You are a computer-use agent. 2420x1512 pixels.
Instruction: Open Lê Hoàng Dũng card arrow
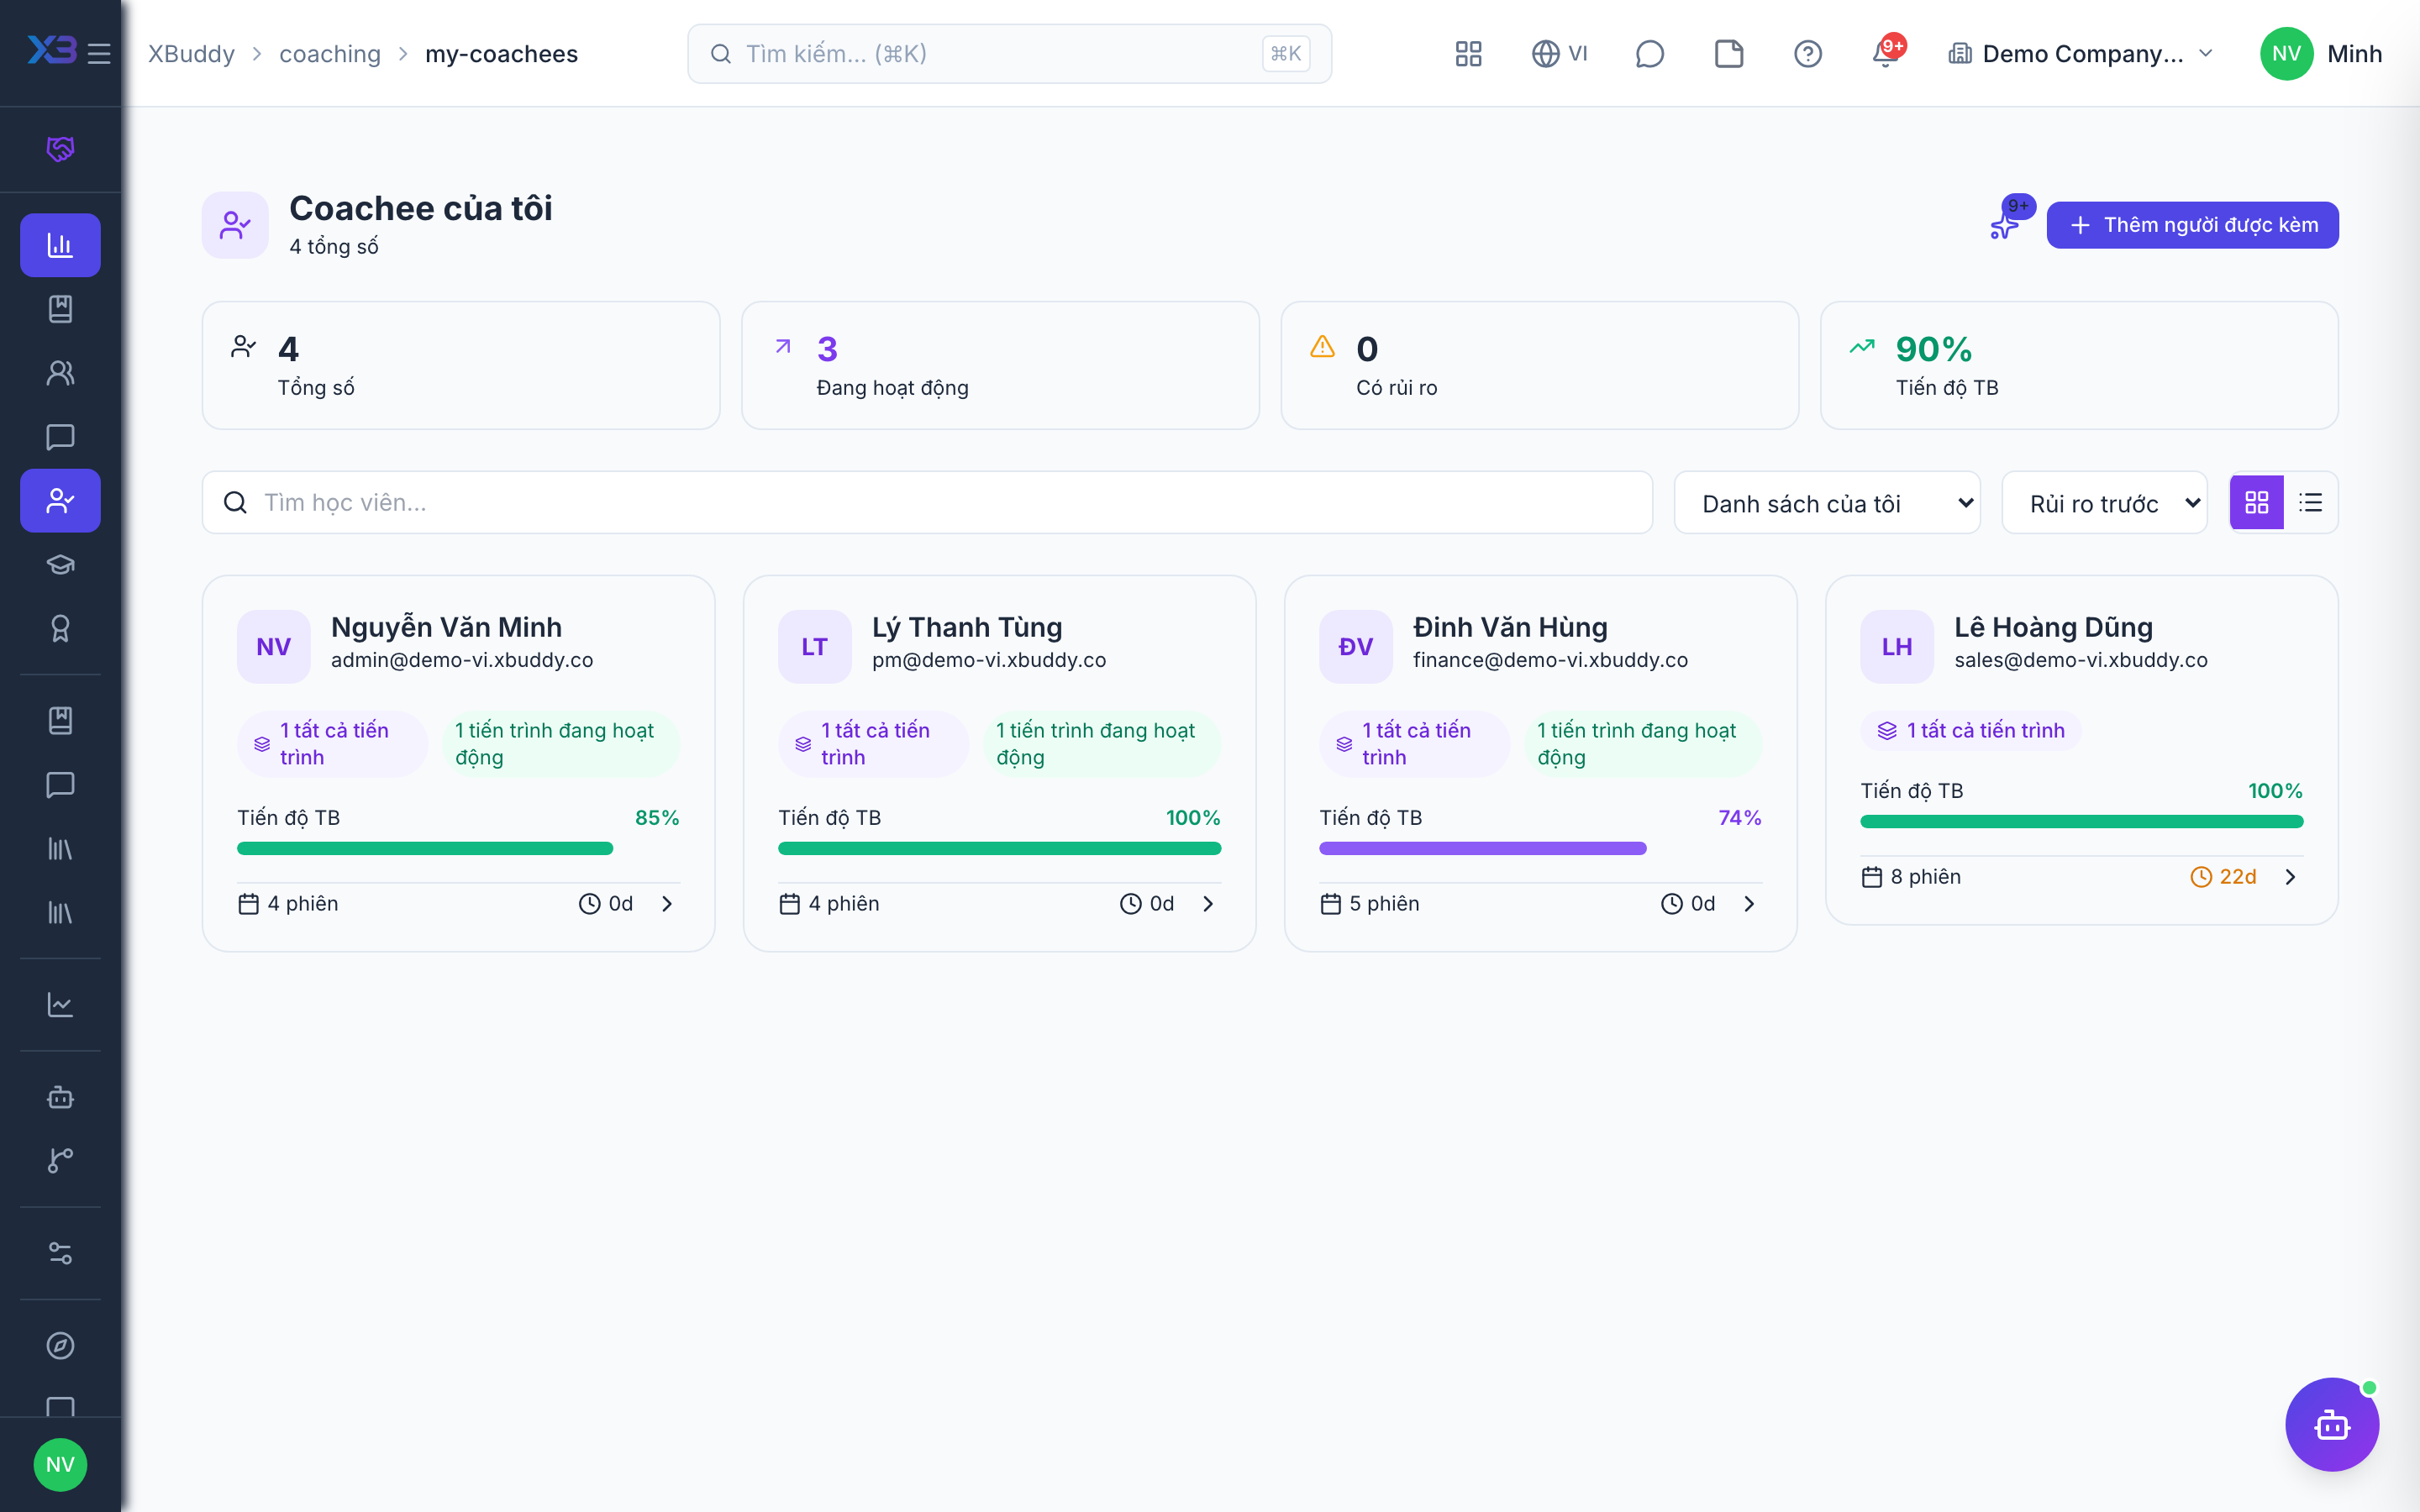pos(2290,877)
